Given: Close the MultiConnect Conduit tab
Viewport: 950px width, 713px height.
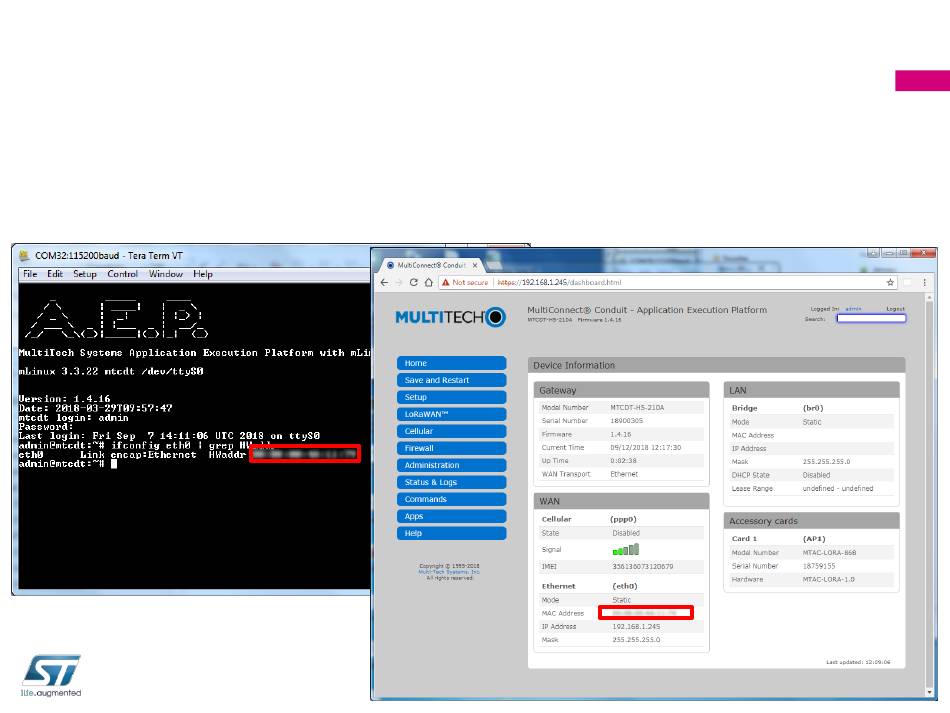Looking at the screenshot, I should (475, 265).
